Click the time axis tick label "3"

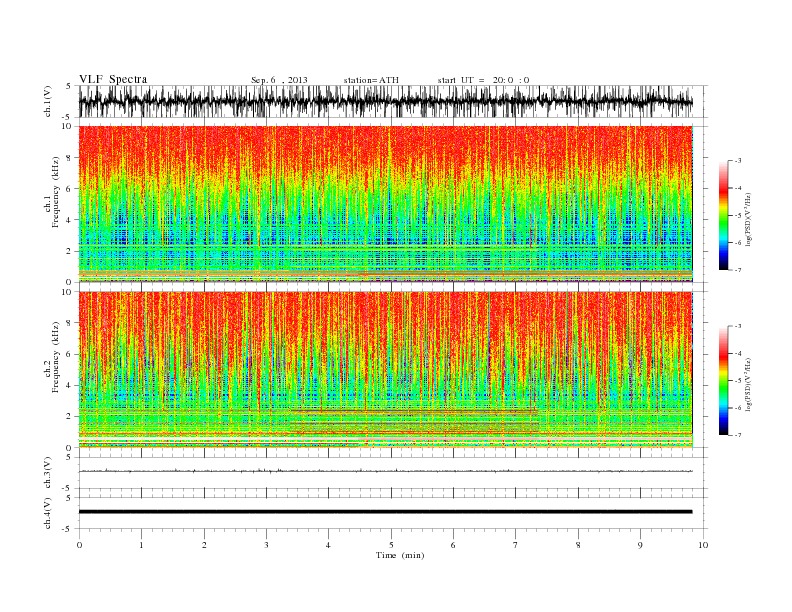pyautogui.click(x=266, y=545)
